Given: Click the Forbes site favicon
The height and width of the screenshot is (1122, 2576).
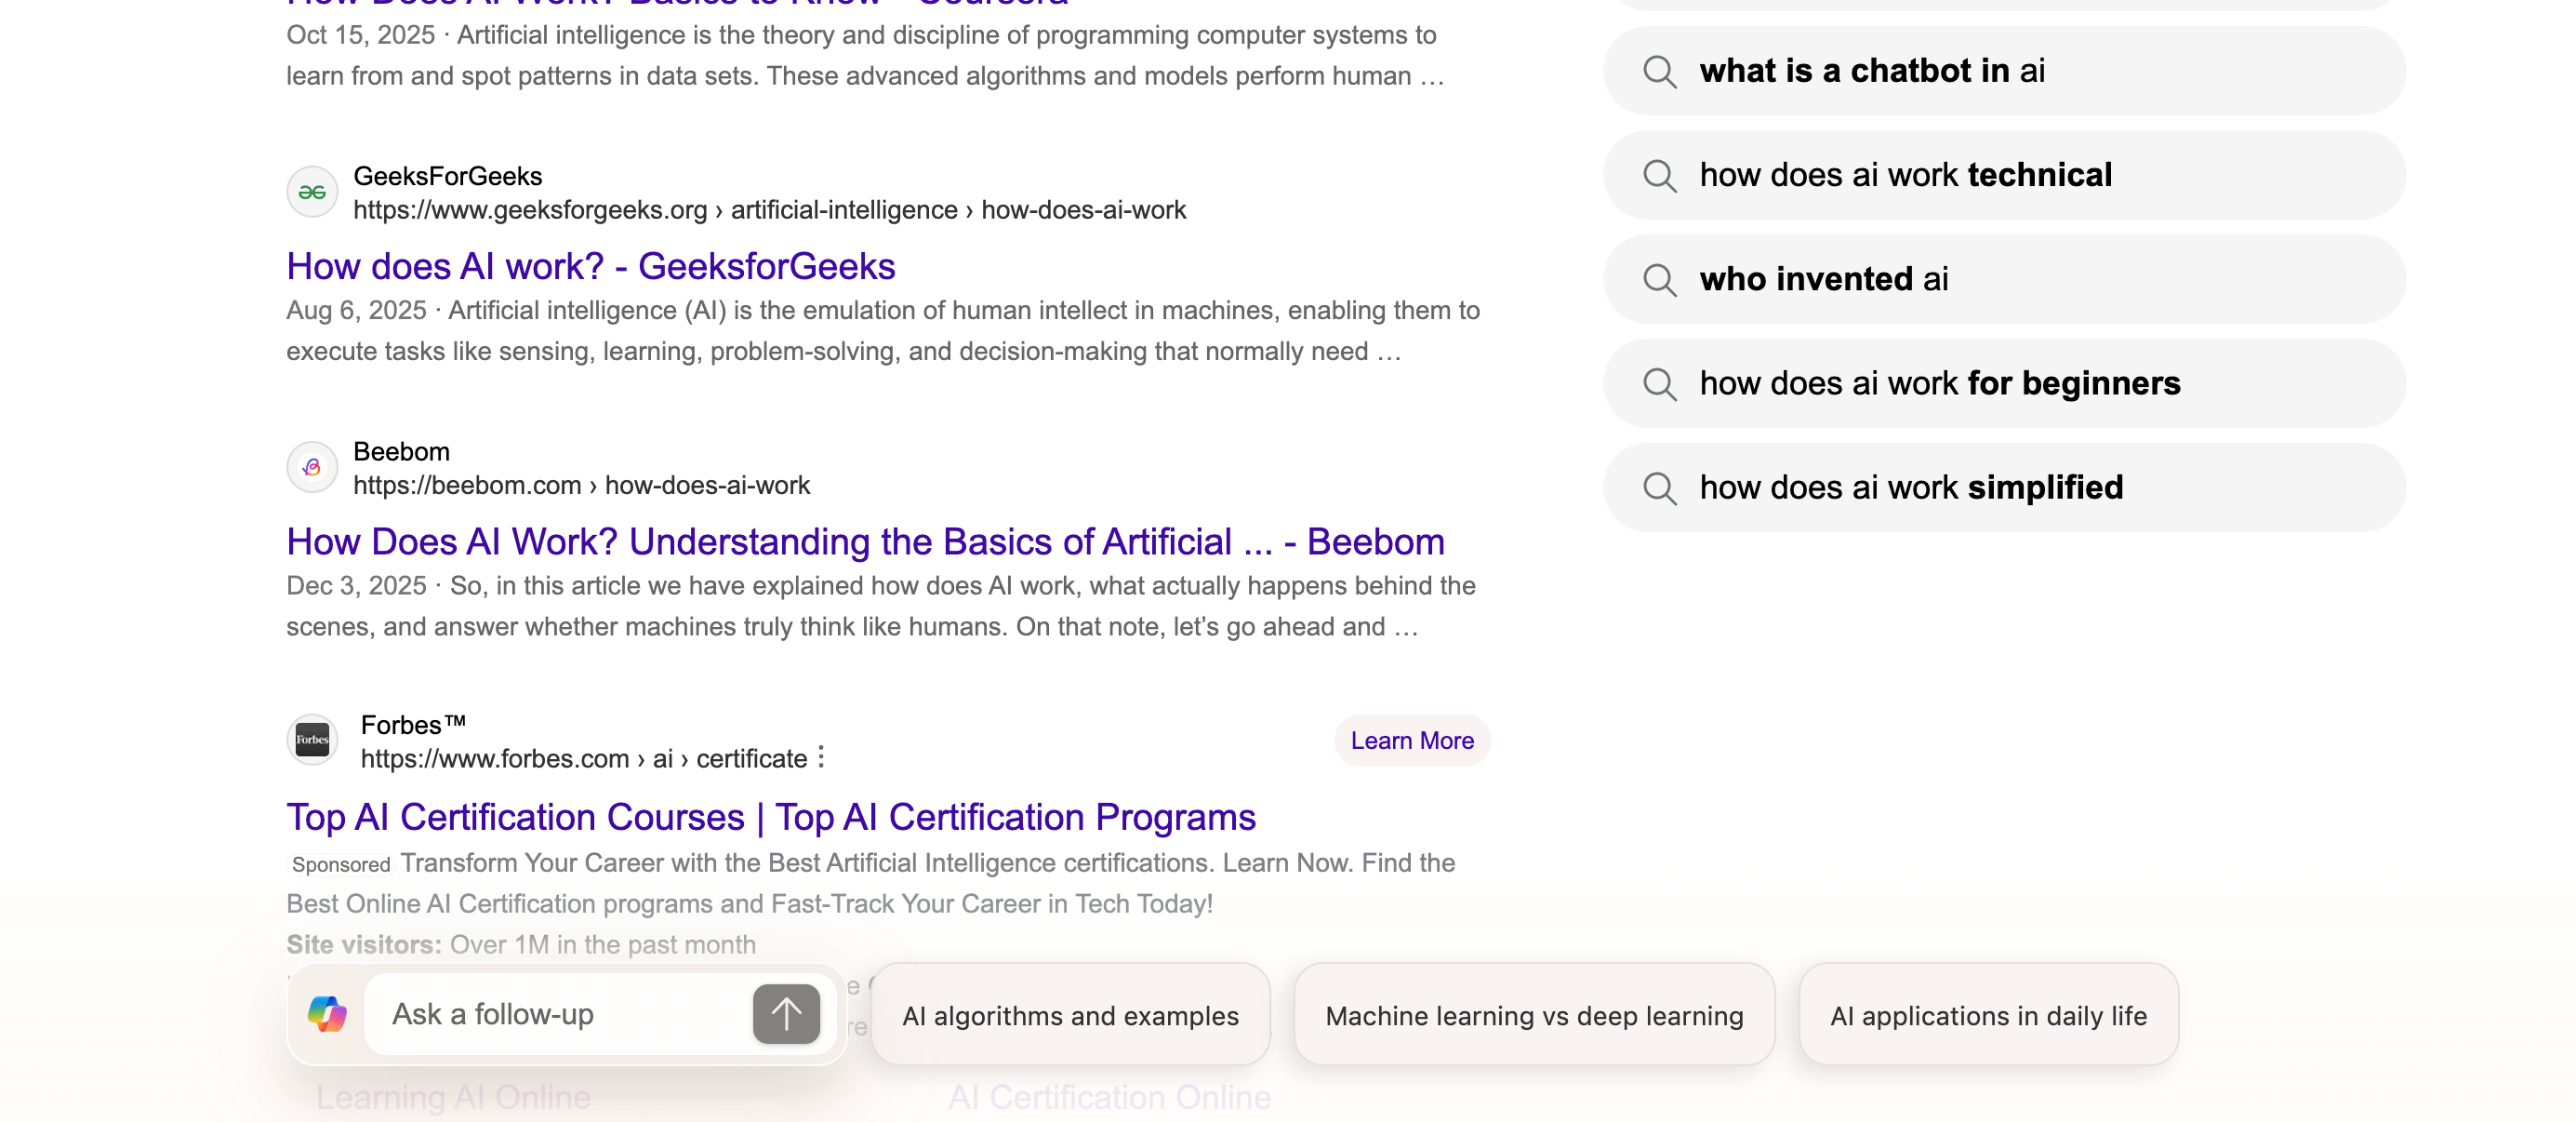Looking at the screenshot, I should pyautogui.click(x=312, y=740).
